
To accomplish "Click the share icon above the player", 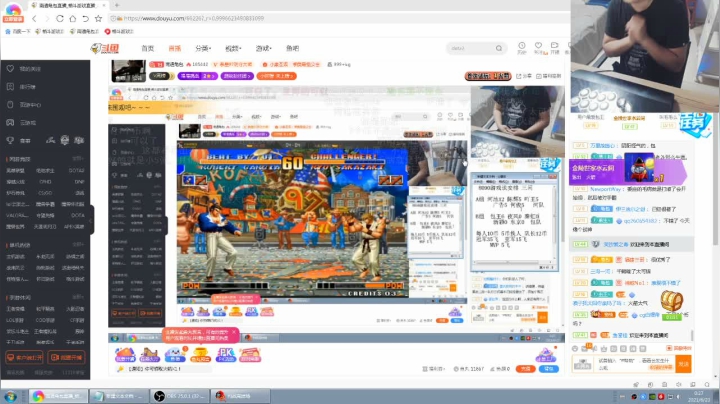I will [519, 76].
